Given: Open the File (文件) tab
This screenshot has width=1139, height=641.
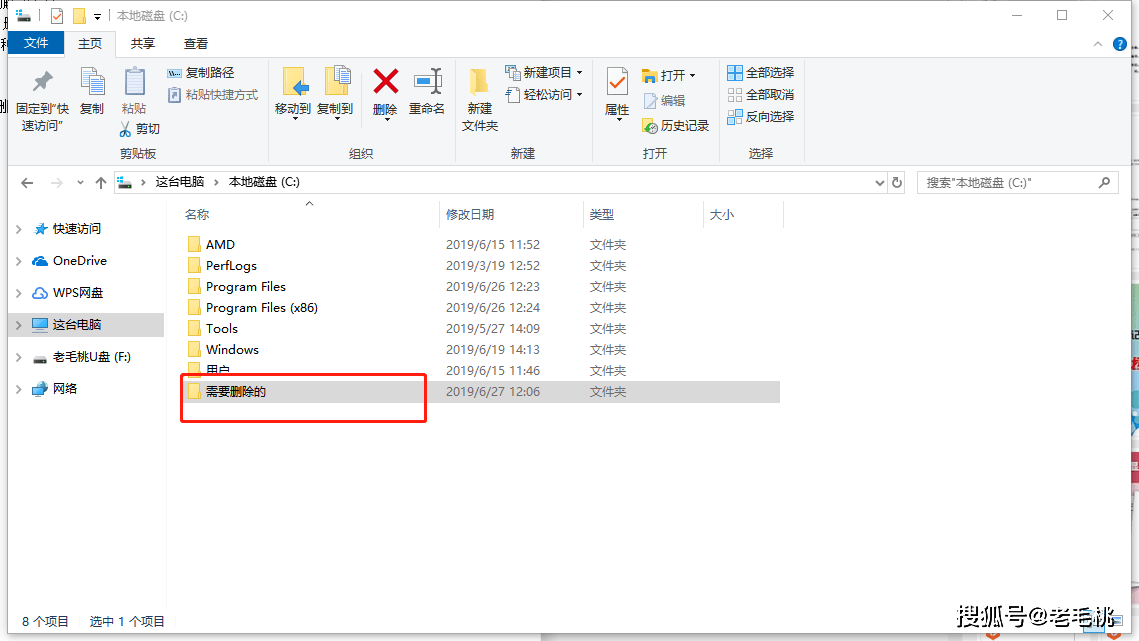Looking at the screenshot, I should [36, 44].
